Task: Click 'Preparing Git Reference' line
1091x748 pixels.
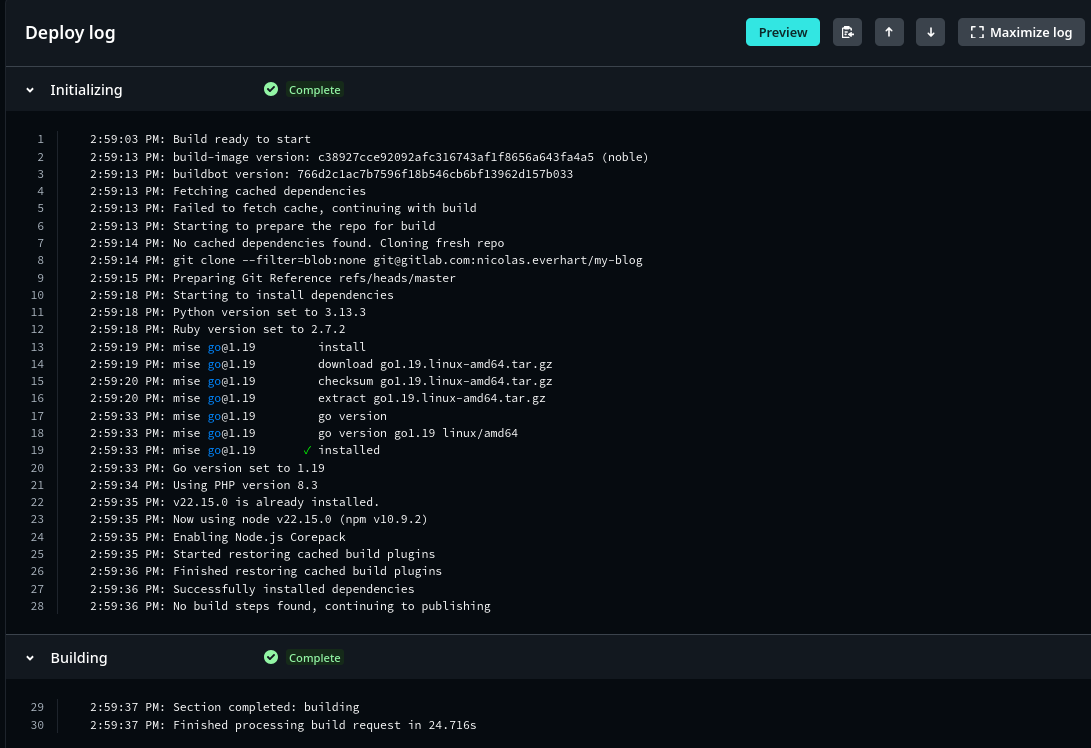Action: coord(273,278)
